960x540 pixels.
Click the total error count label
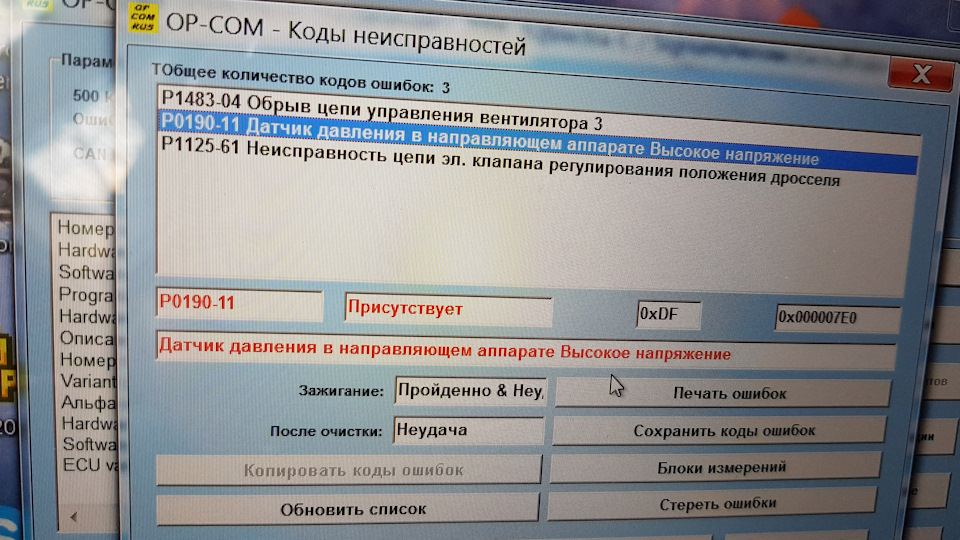point(301,78)
